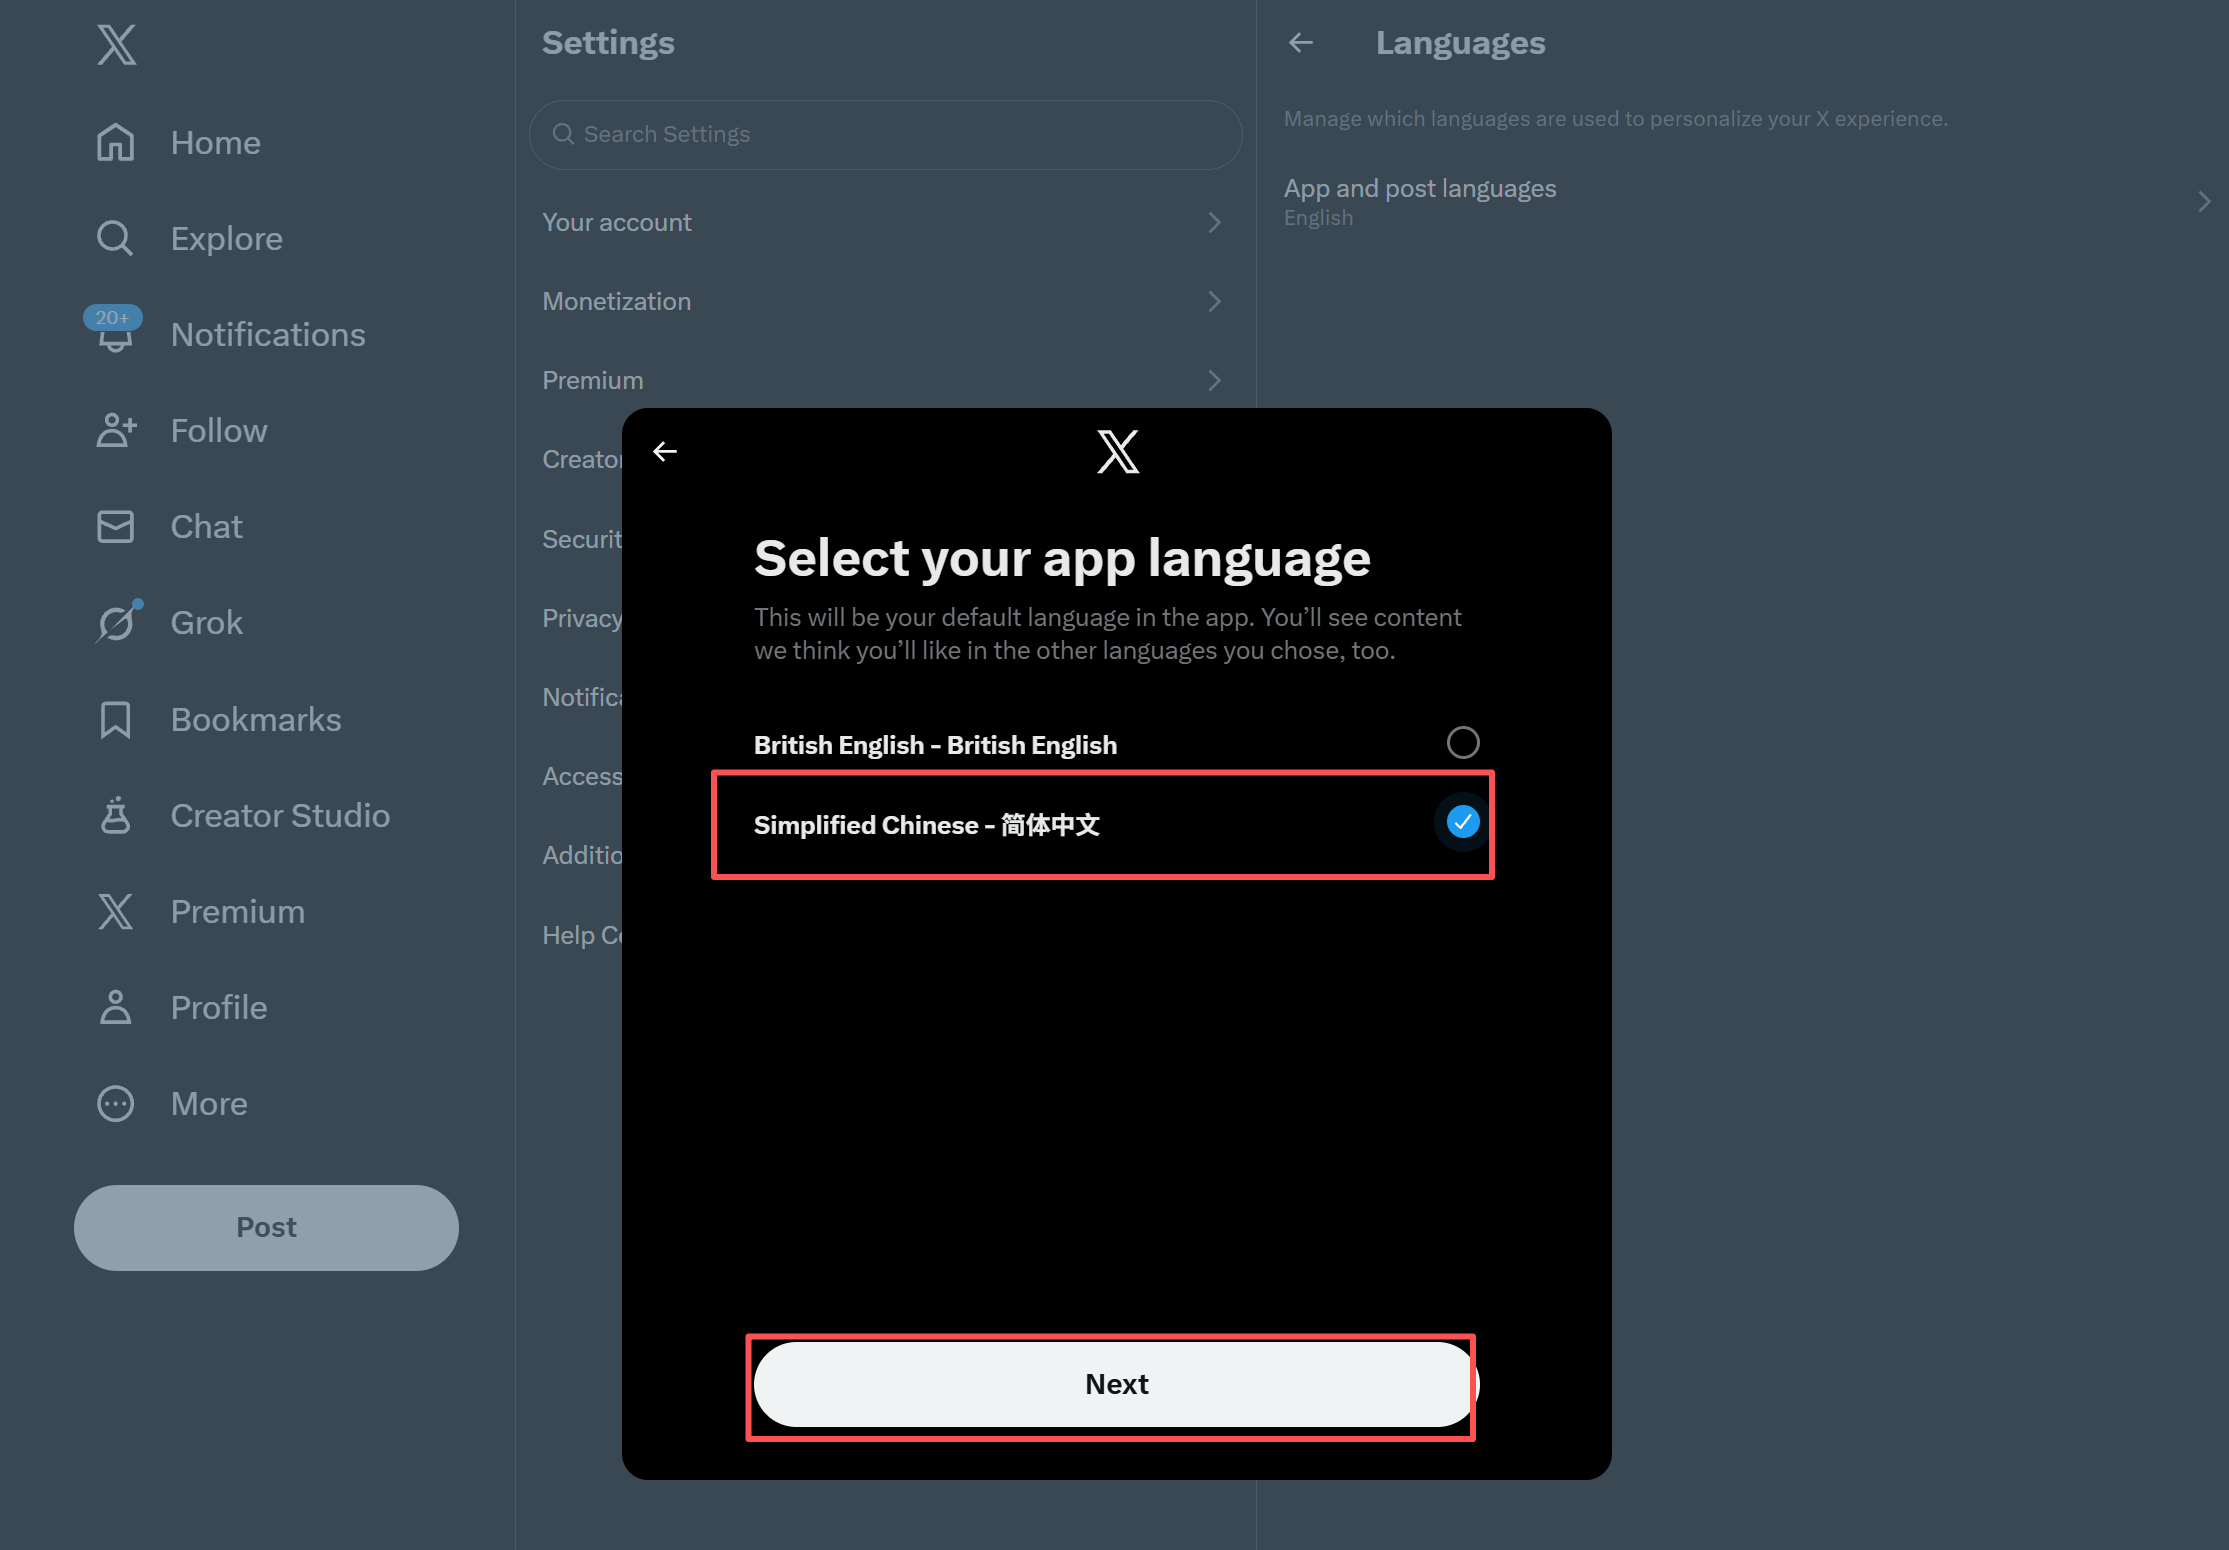Open Premium row in Settings list
Viewport: 2229px width, 1550px height.
(x=885, y=380)
